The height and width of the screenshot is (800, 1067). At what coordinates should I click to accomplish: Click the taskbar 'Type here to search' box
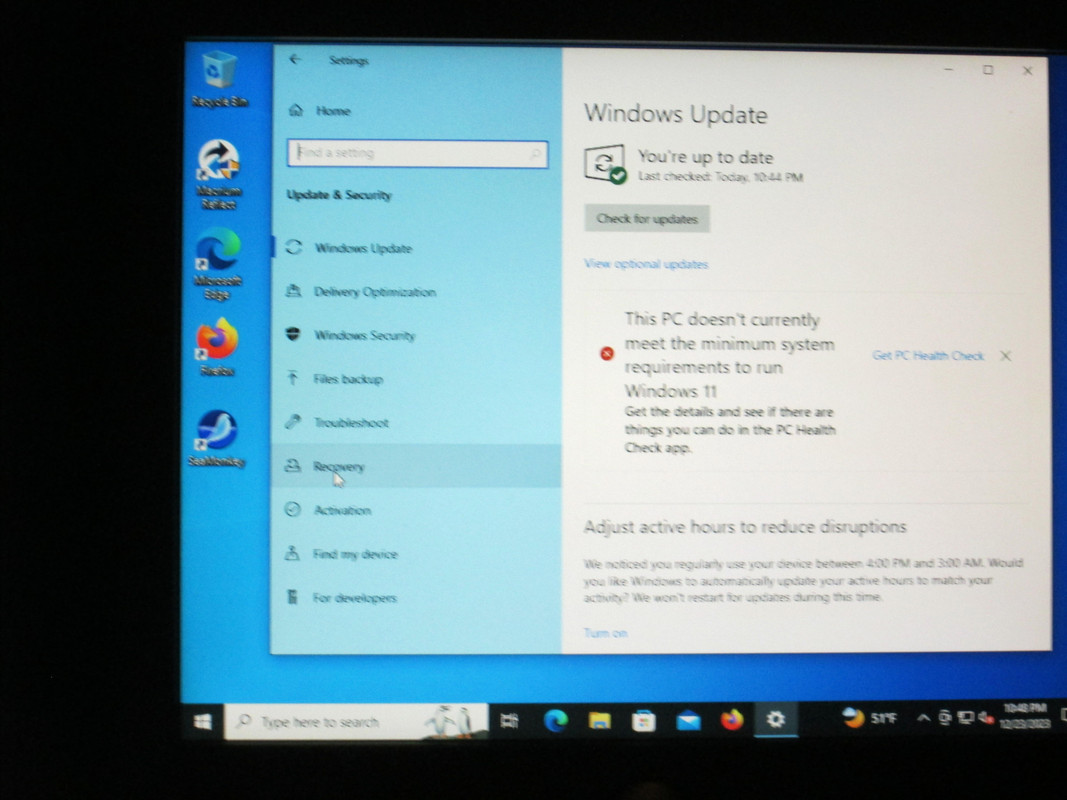pos(356,722)
